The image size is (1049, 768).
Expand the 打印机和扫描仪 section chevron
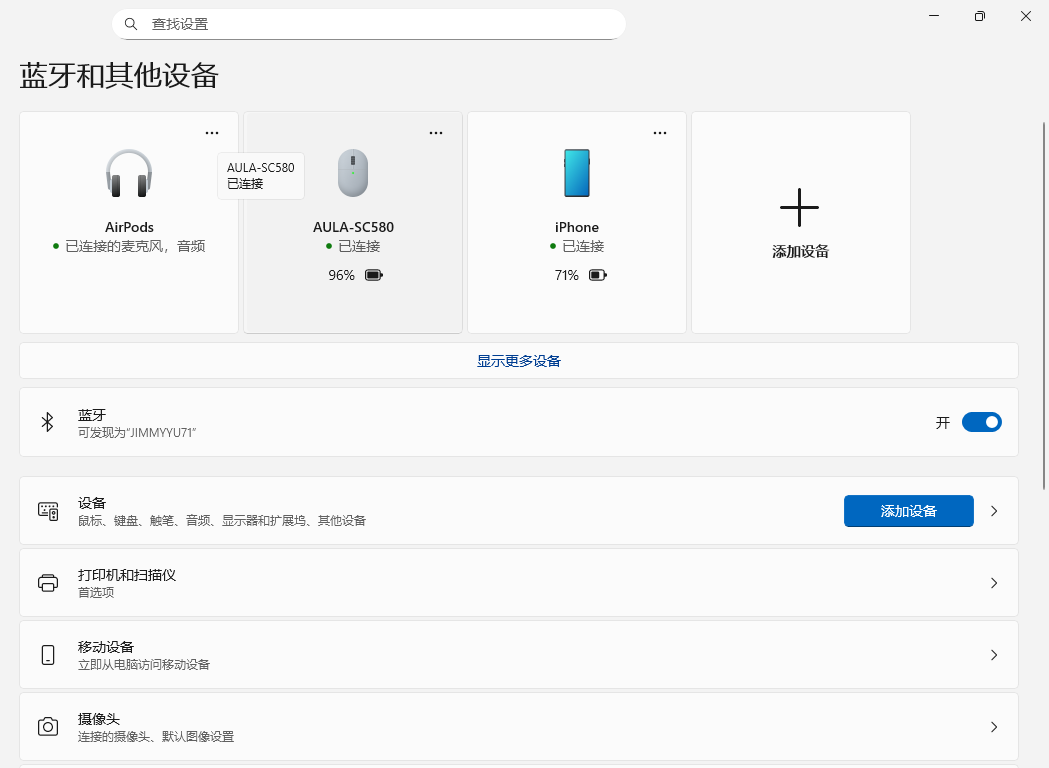point(994,583)
